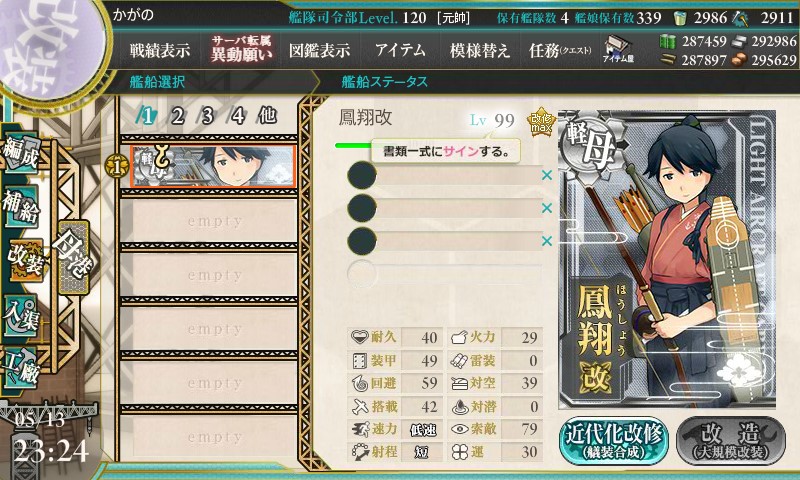Click the サーバ転属 異動願い transfer button
The height and width of the screenshot is (480, 800).
(242, 49)
